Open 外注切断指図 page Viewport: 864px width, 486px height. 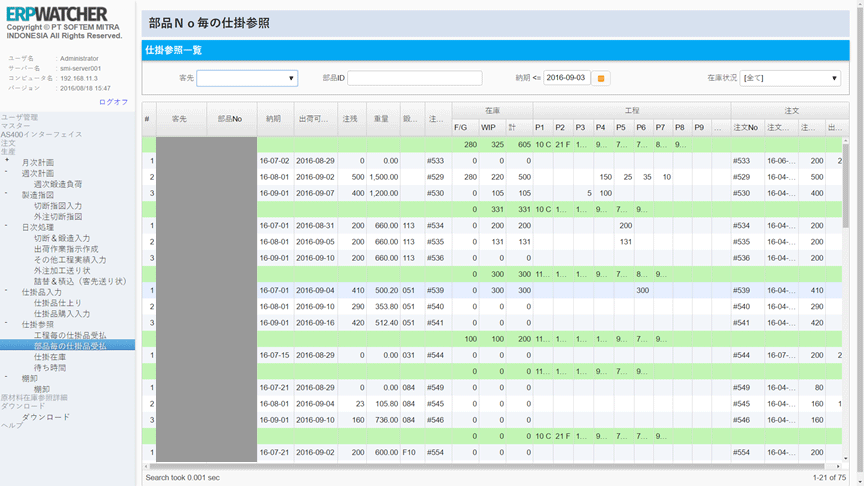tap(58, 217)
